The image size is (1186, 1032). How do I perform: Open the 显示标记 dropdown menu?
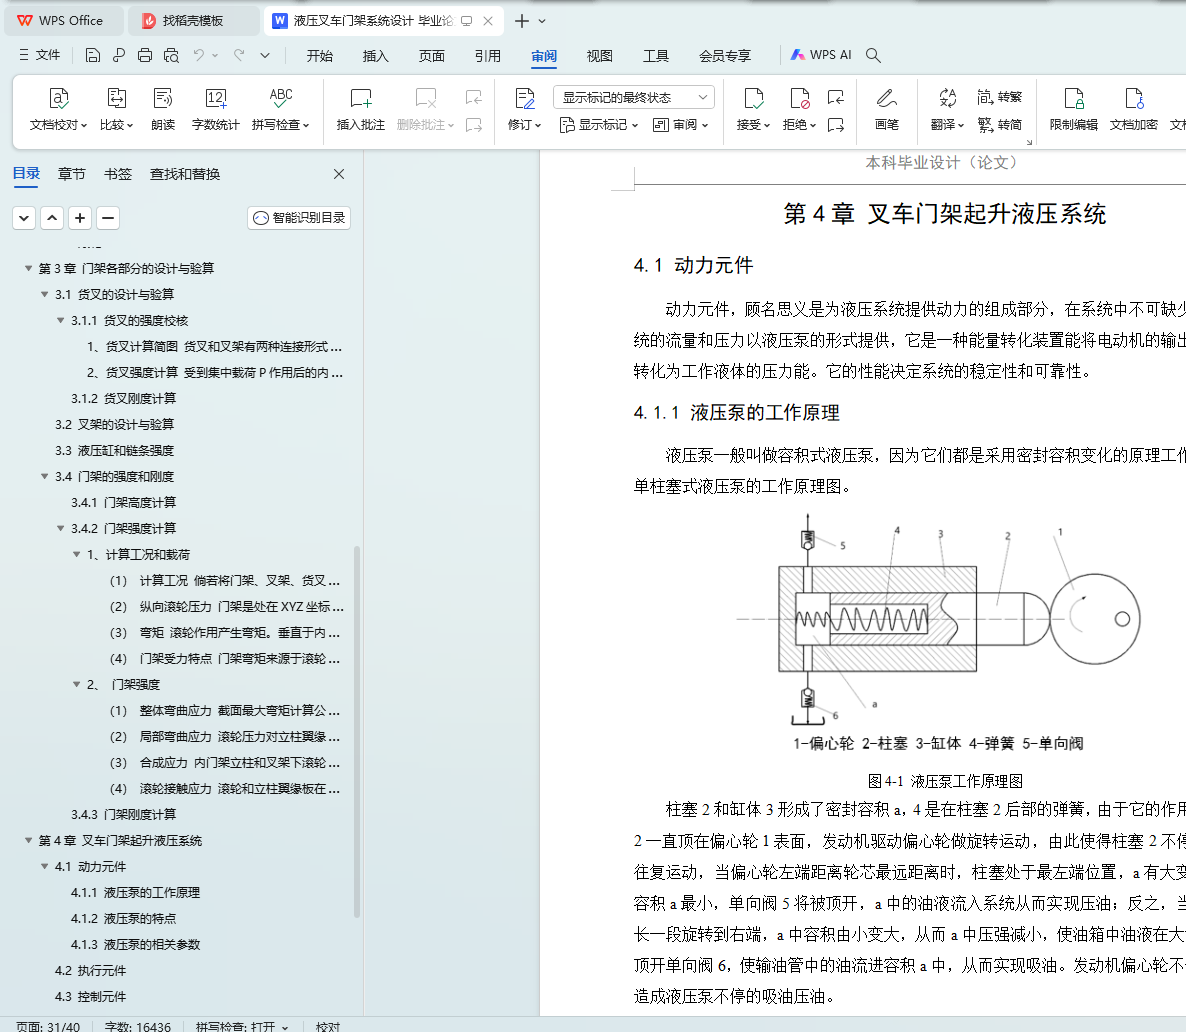[x=599, y=125]
